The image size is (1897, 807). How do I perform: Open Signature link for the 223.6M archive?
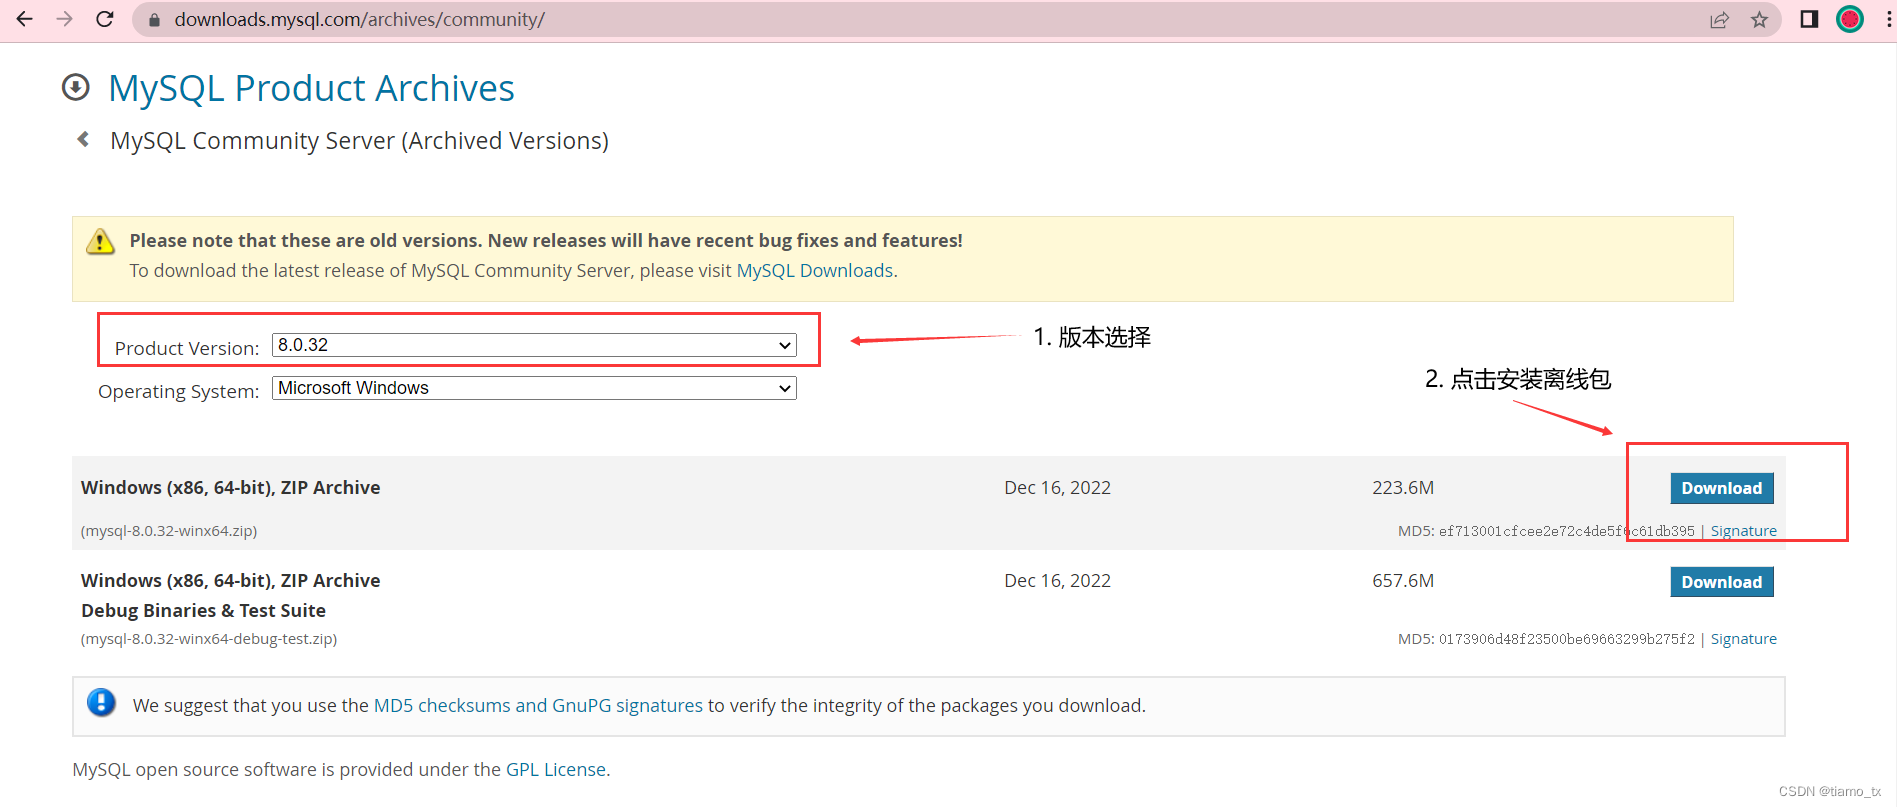coord(1743,531)
